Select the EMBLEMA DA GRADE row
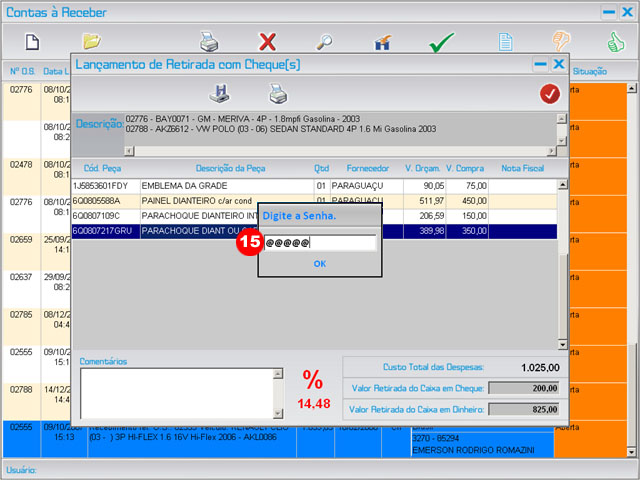The height and width of the screenshot is (480, 640). pos(314,186)
